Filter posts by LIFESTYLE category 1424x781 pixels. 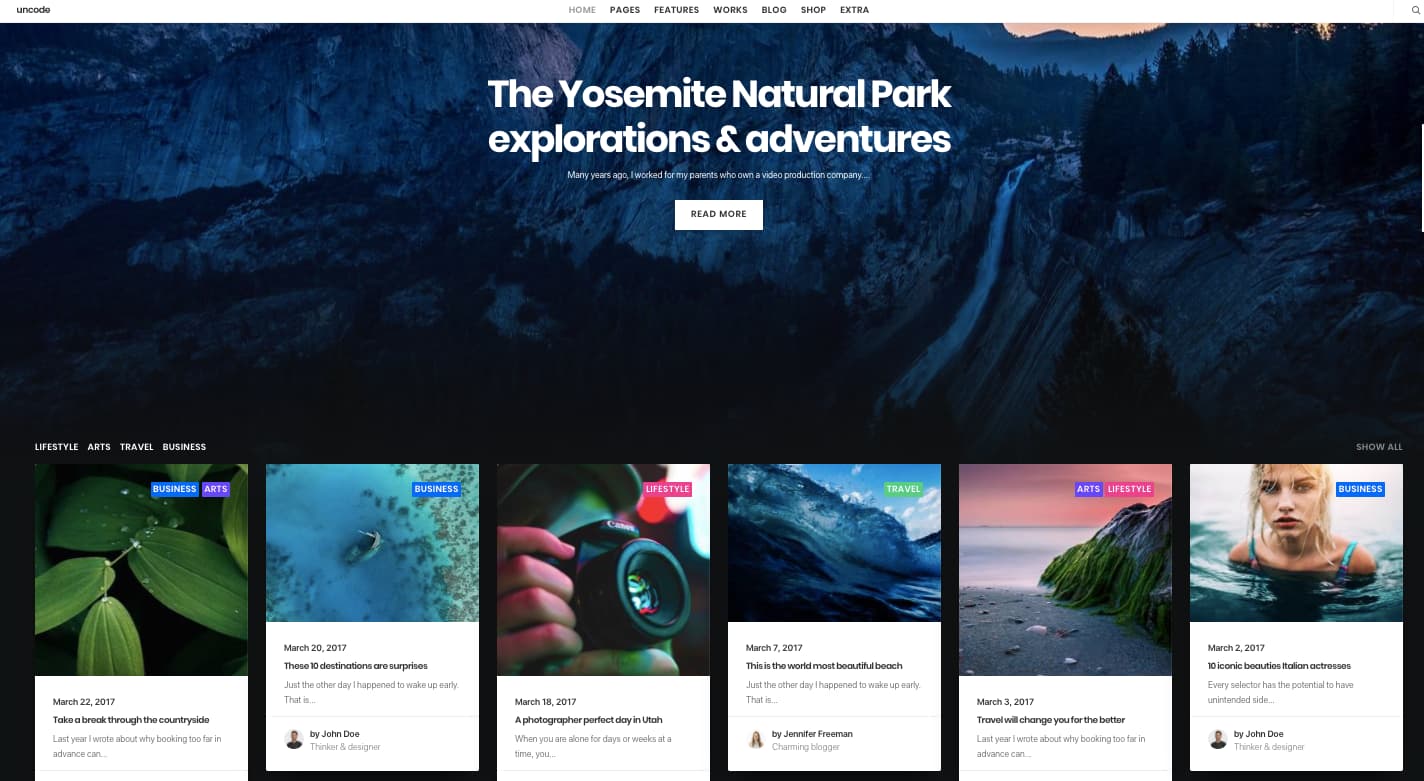(56, 447)
